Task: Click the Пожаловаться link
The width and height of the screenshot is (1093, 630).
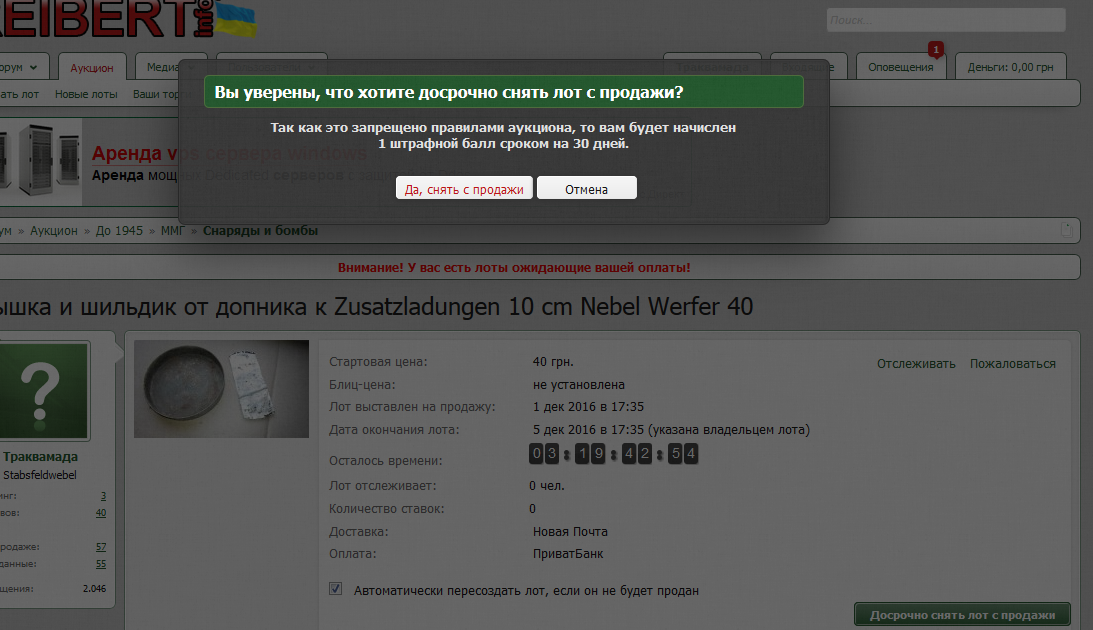Action: click(1012, 364)
